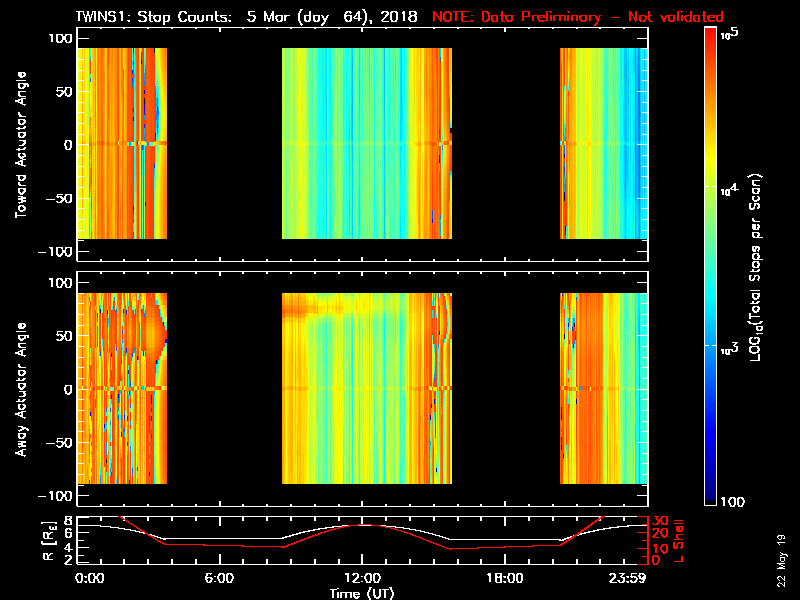Select the 'Toward Actuator Angle' axis label
800x600 pixels.
[x=21, y=144]
